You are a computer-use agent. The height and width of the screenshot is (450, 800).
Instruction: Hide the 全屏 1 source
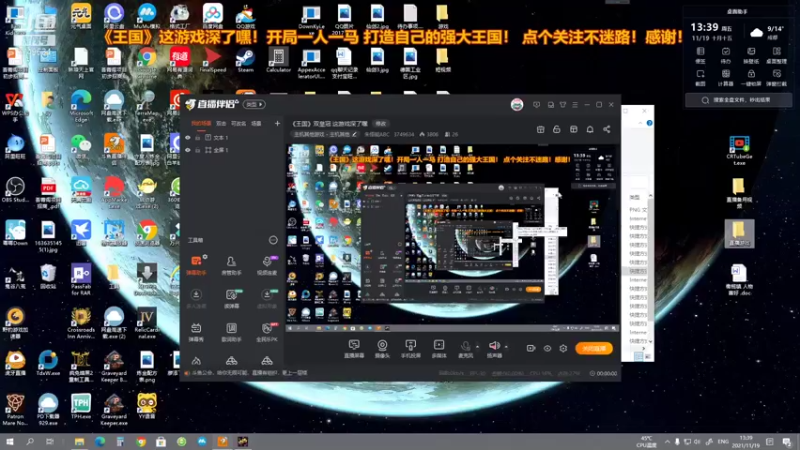[x=188, y=150]
